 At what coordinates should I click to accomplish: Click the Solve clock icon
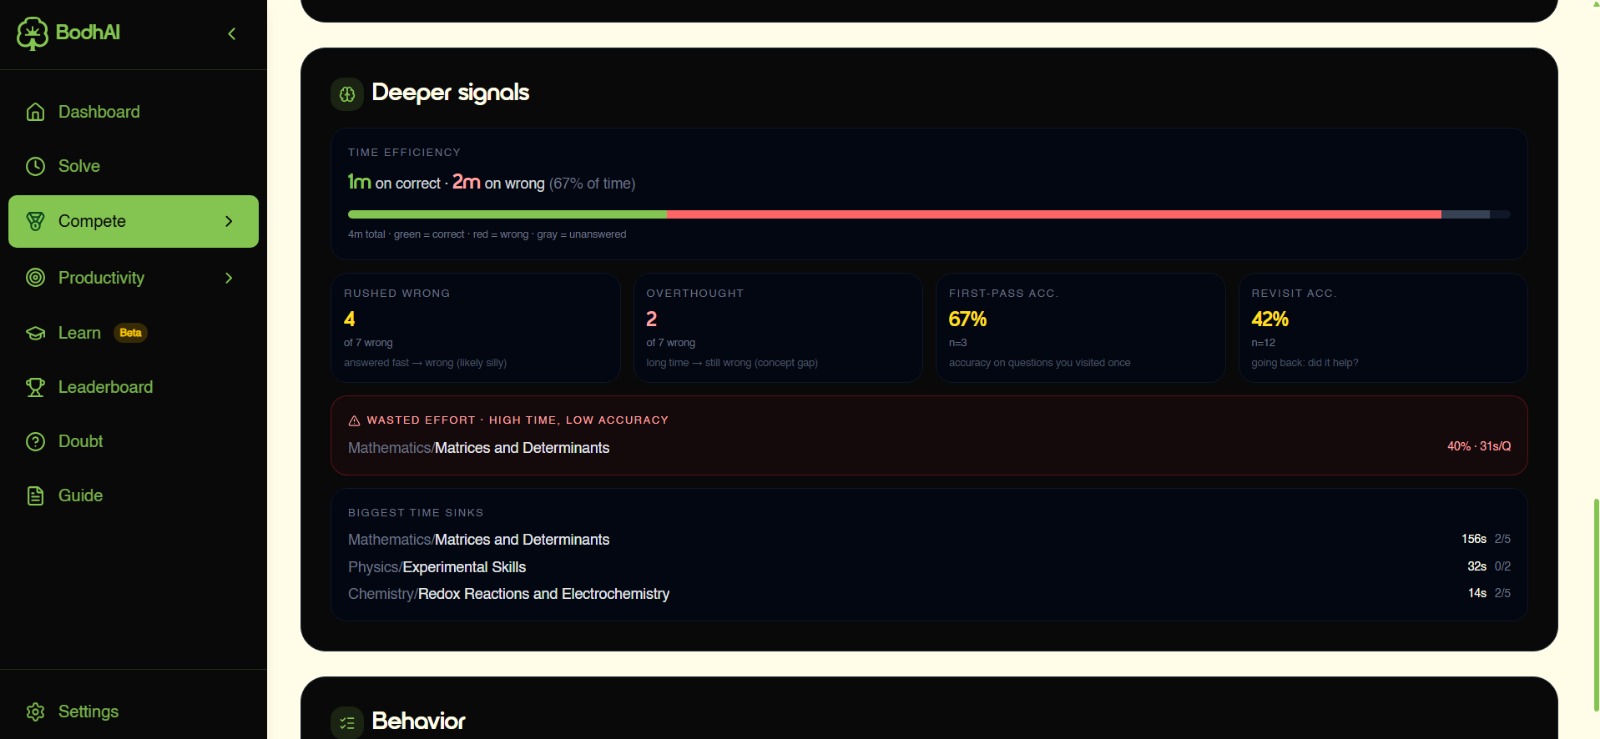pos(35,166)
